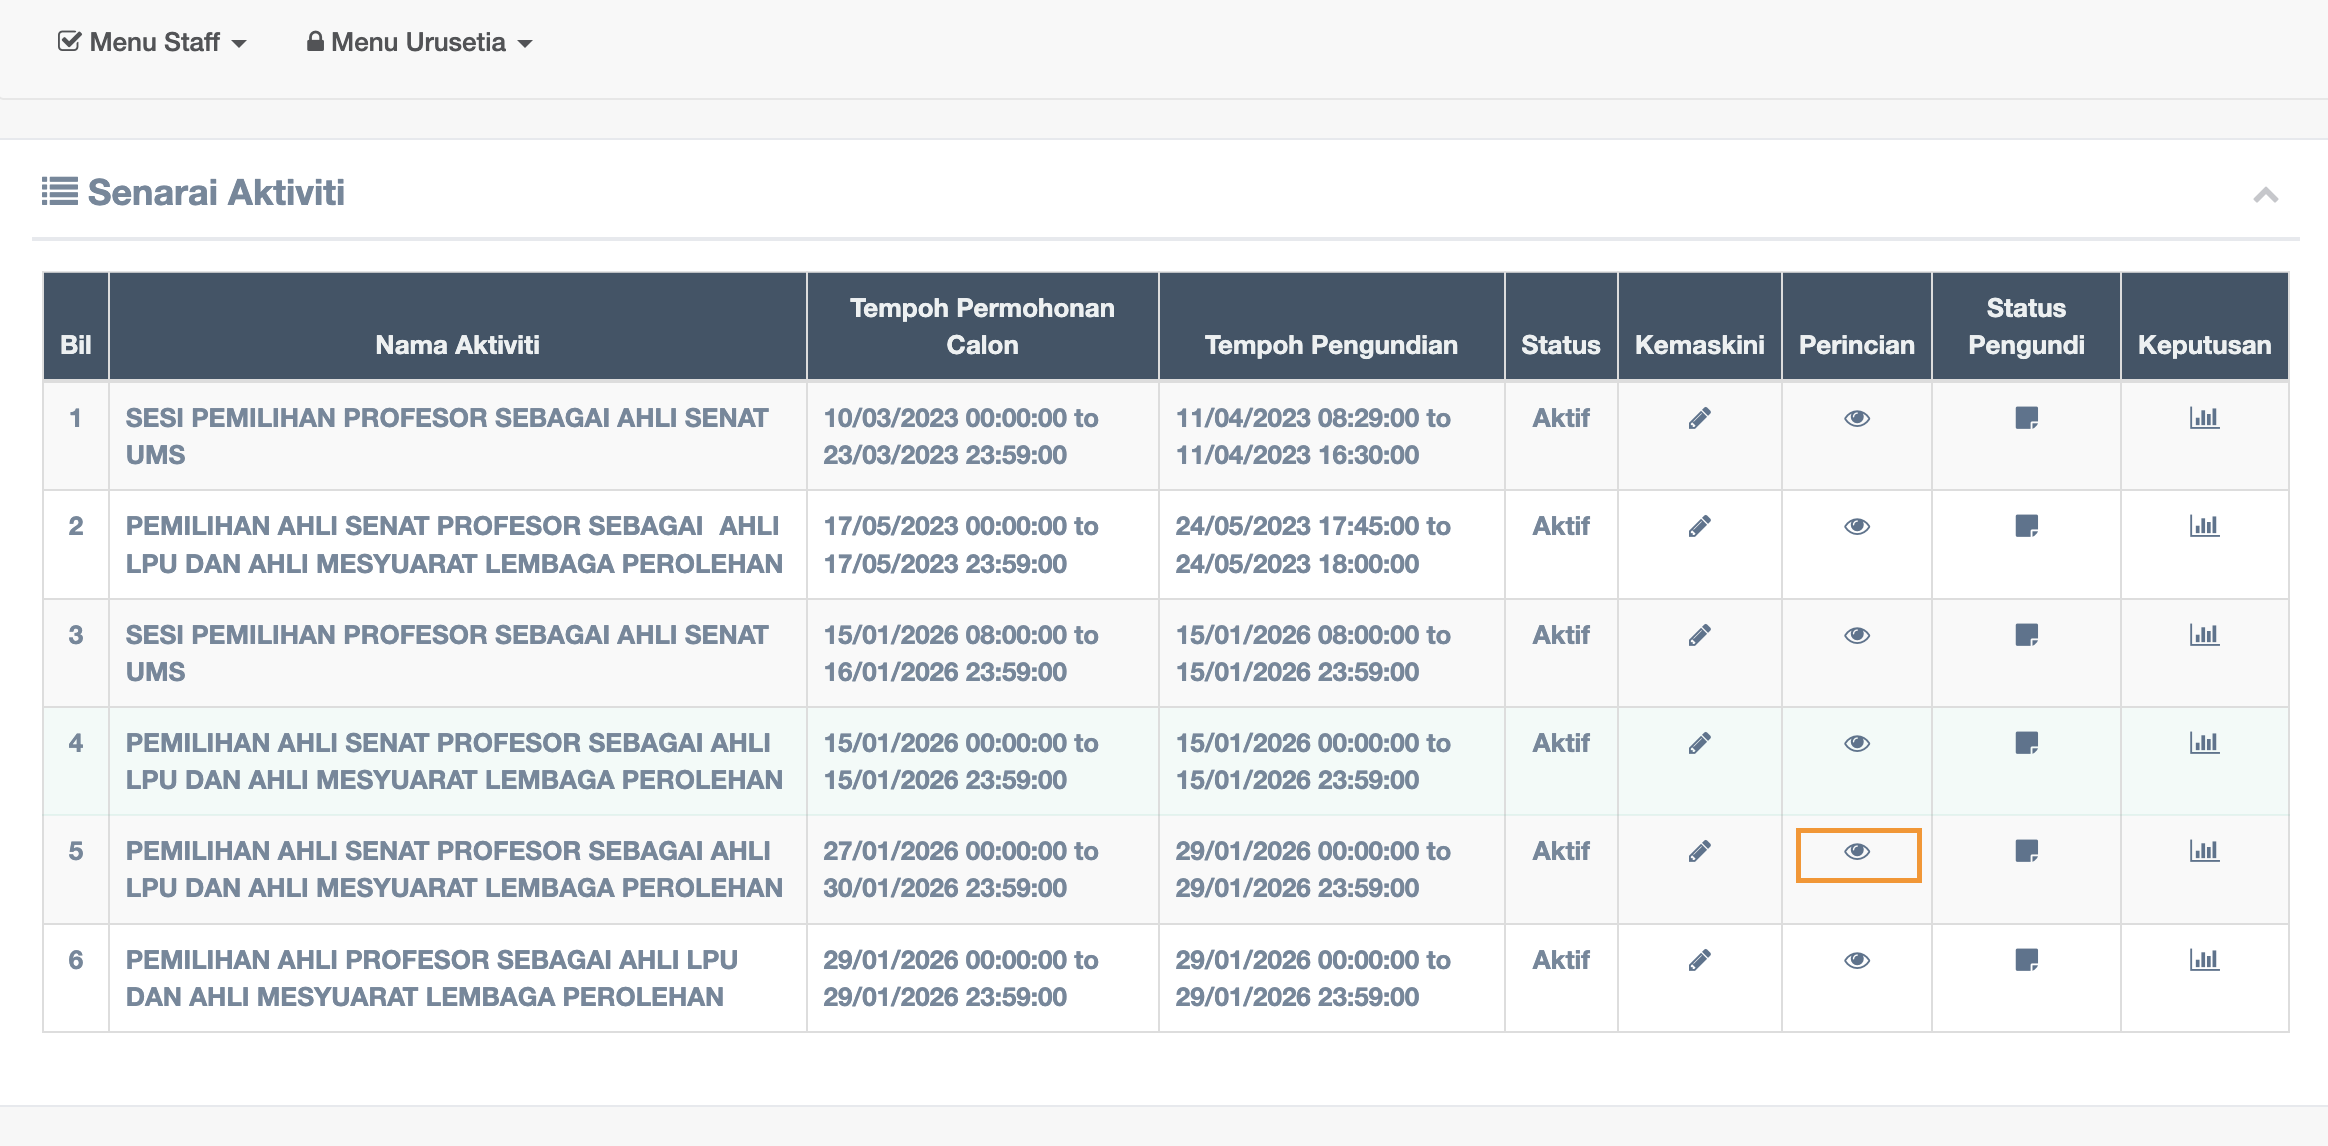Click the pencil Kemaskini icon for row 3
This screenshot has width=2328, height=1146.
(1699, 635)
